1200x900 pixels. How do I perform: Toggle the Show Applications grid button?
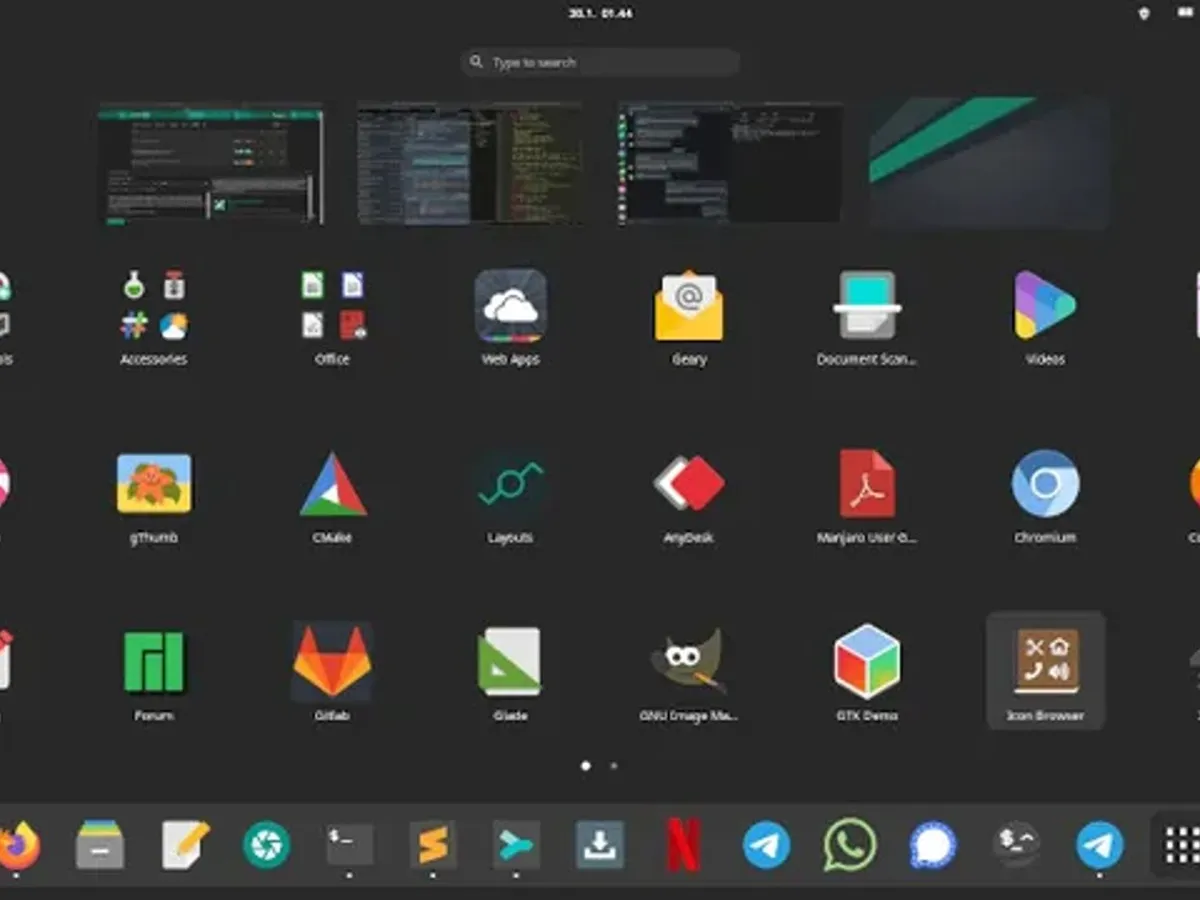pyautogui.click(x=1180, y=846)
